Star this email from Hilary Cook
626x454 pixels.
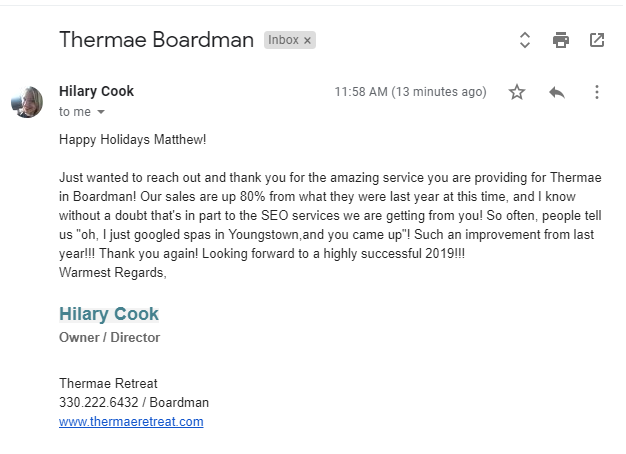coord(517,92)
